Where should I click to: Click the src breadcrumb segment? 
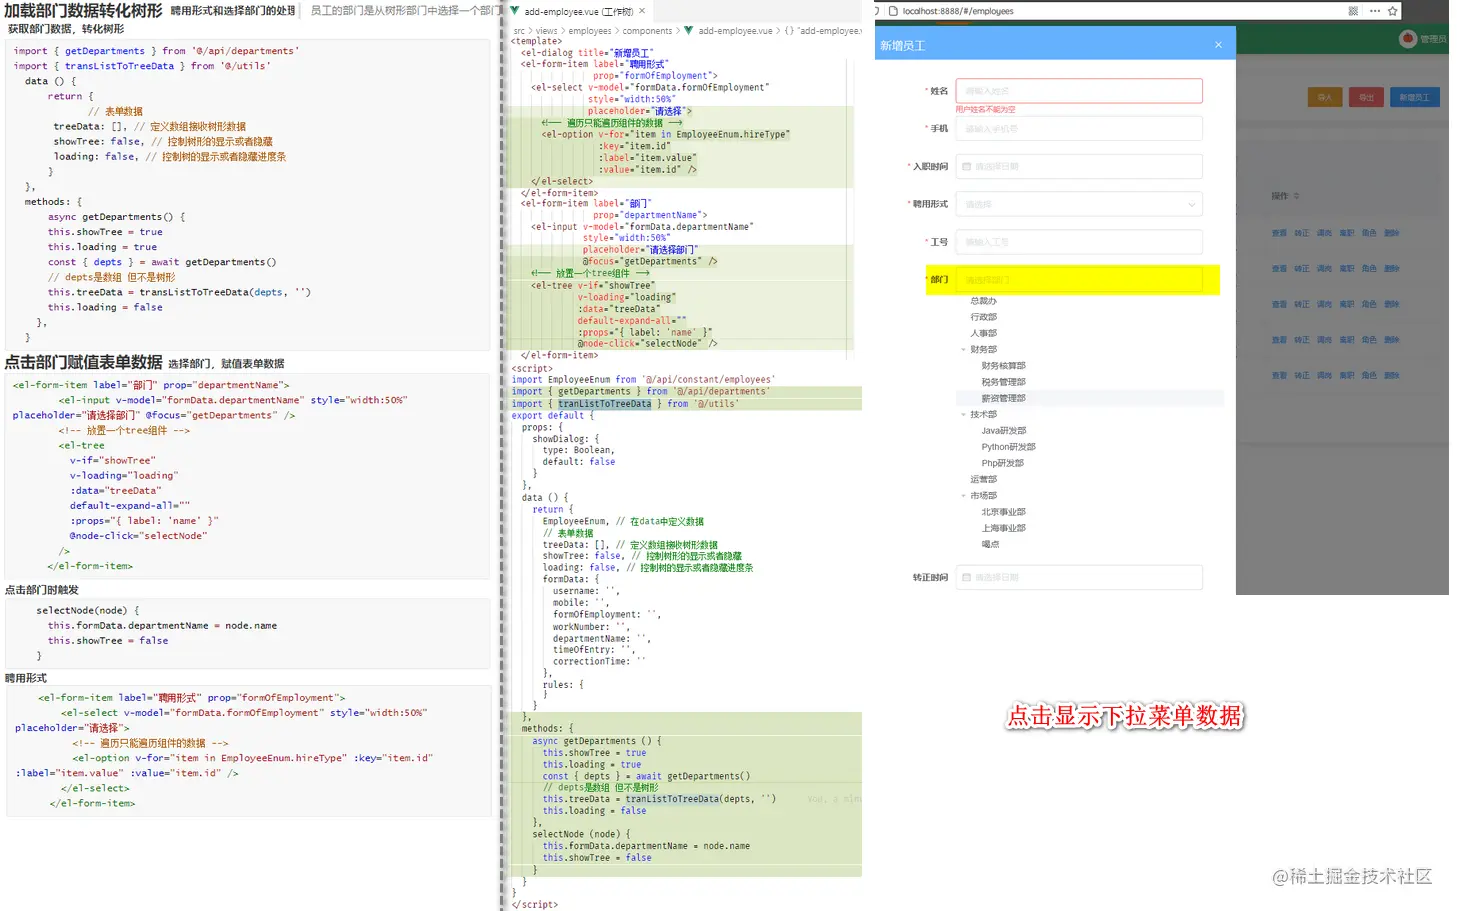click(518, 31)
